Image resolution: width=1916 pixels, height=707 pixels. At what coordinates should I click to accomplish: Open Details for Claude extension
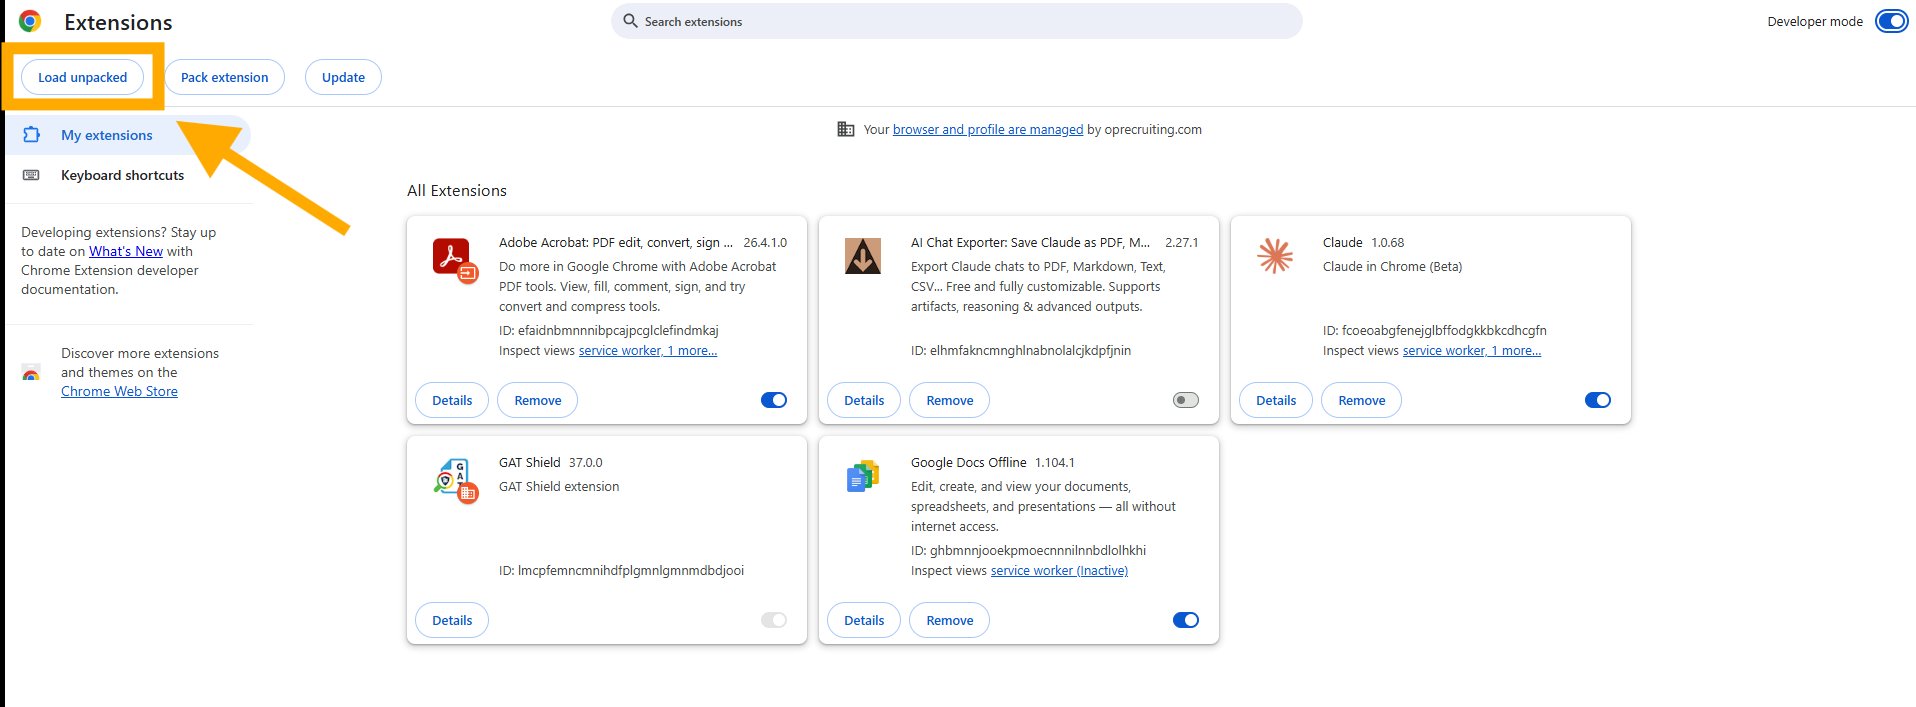[x=1276, y=400]
